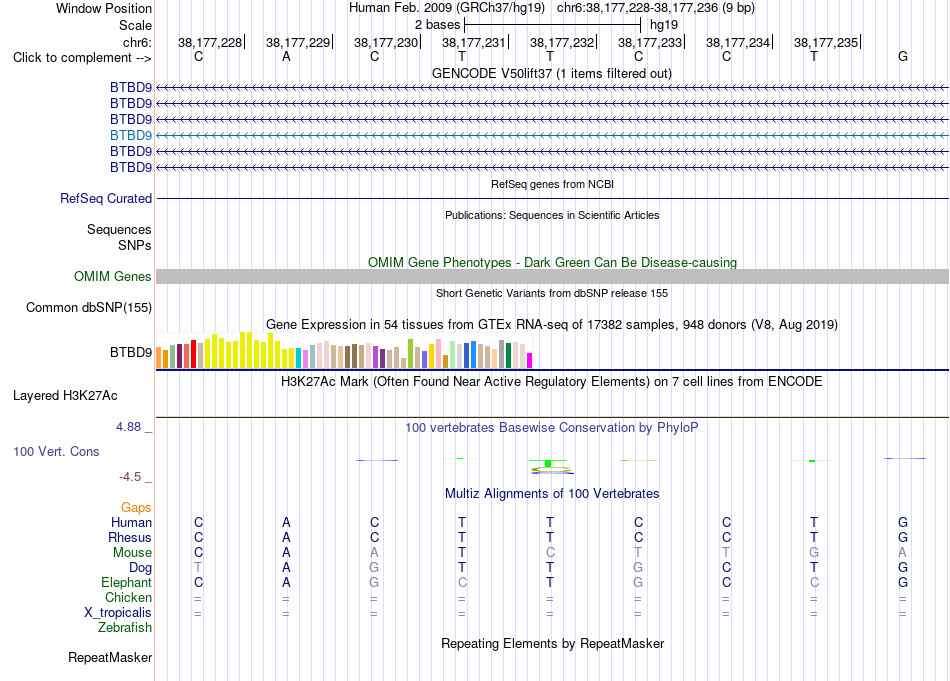Click the Zebrafish species label
The image size is (950, 681).
(125, 627)
